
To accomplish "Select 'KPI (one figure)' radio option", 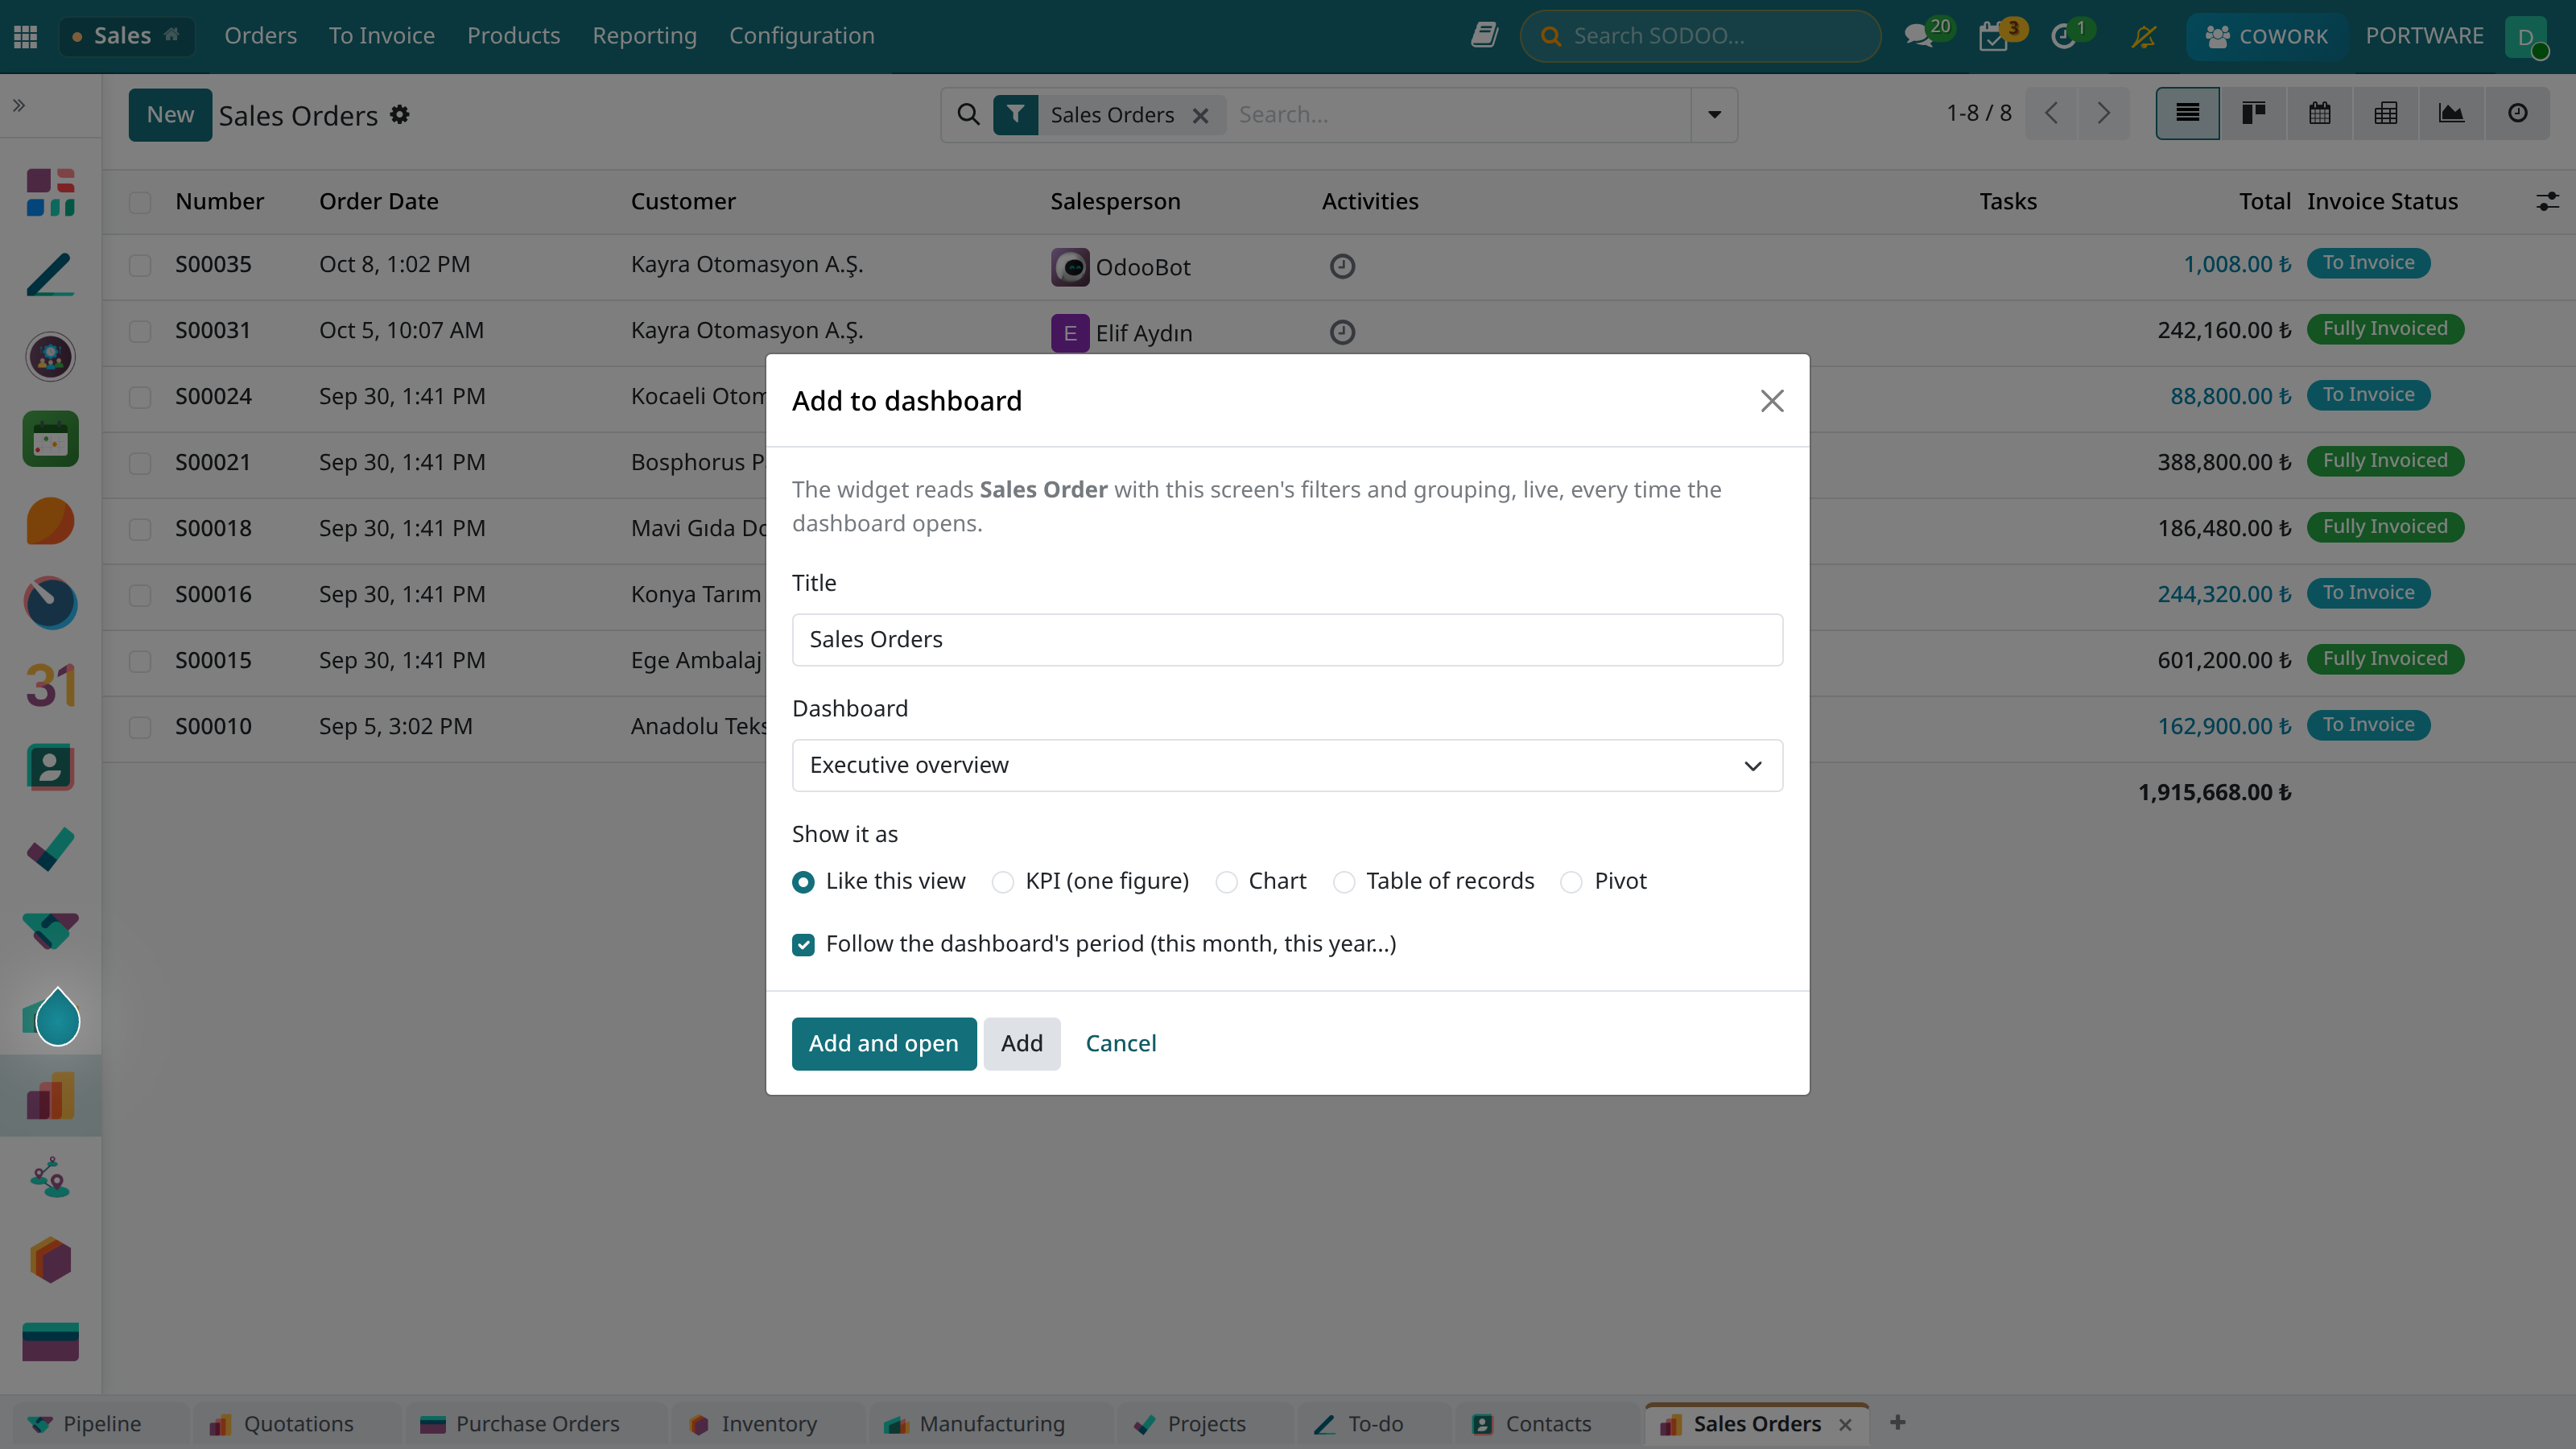I will [x=1002, y=882].
